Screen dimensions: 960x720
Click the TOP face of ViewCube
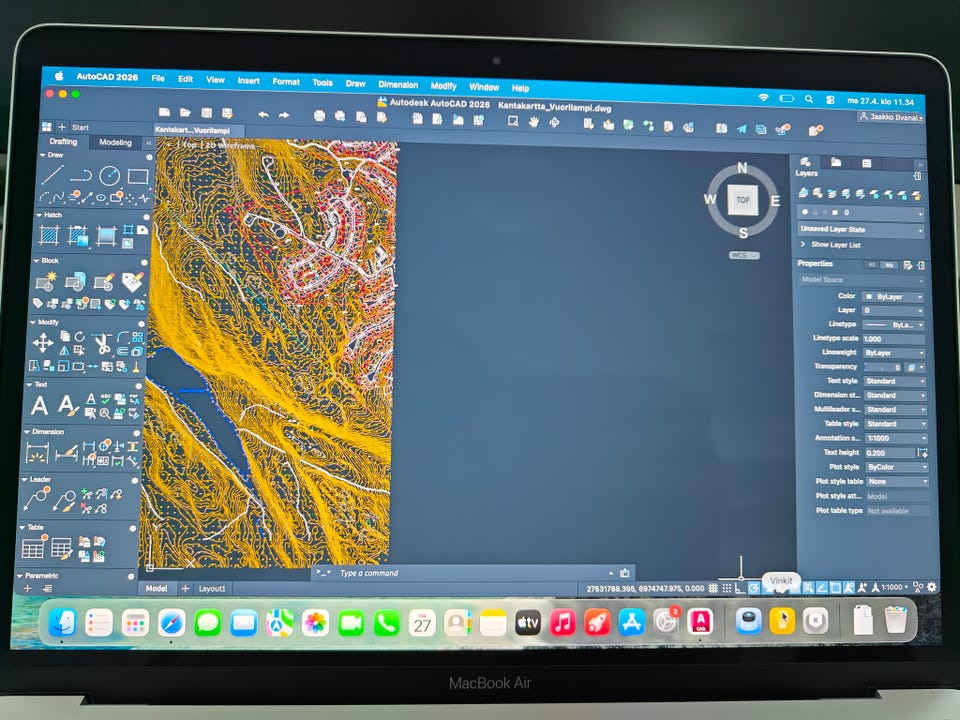tap(743, 200)
